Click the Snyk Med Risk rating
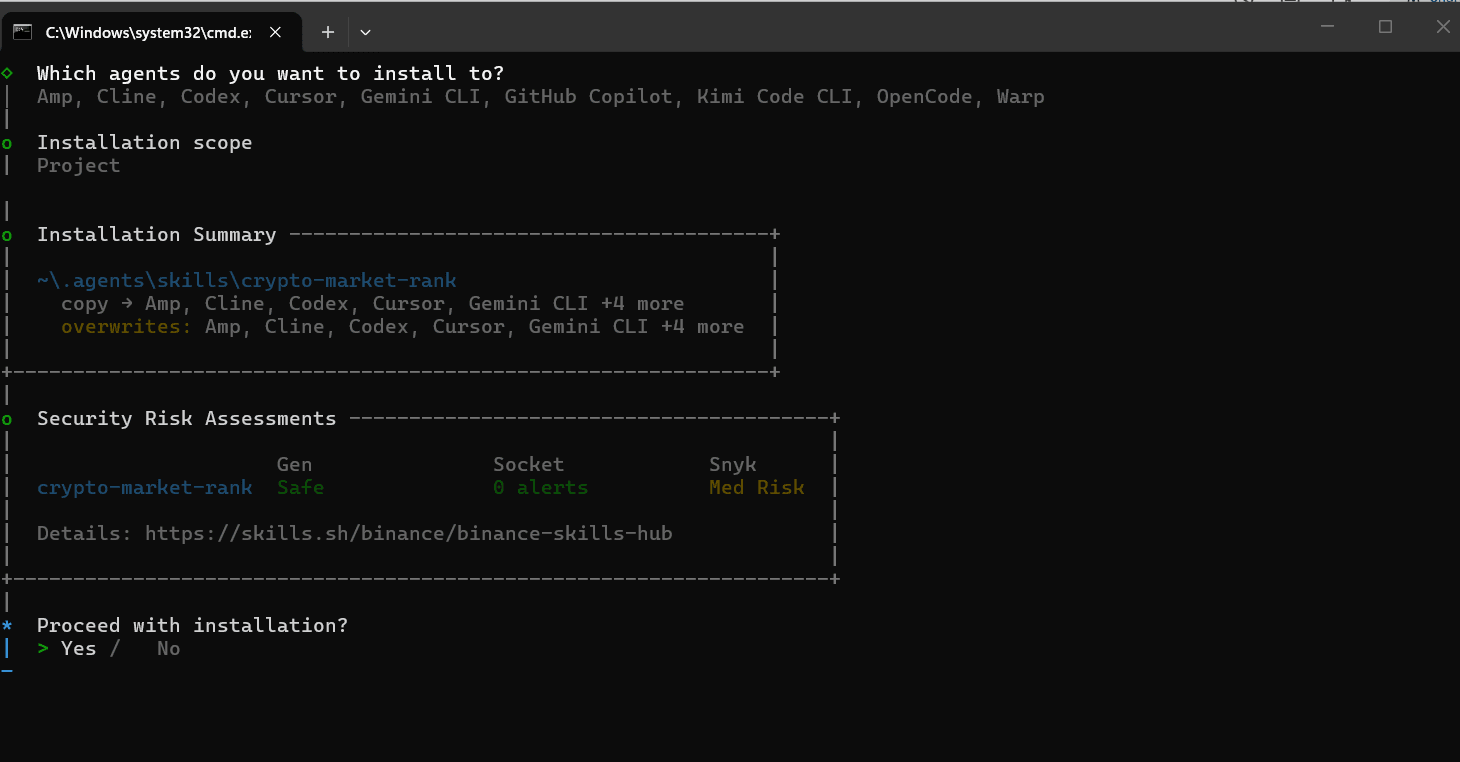1460x762 pixels. click(x=756, y=488)
